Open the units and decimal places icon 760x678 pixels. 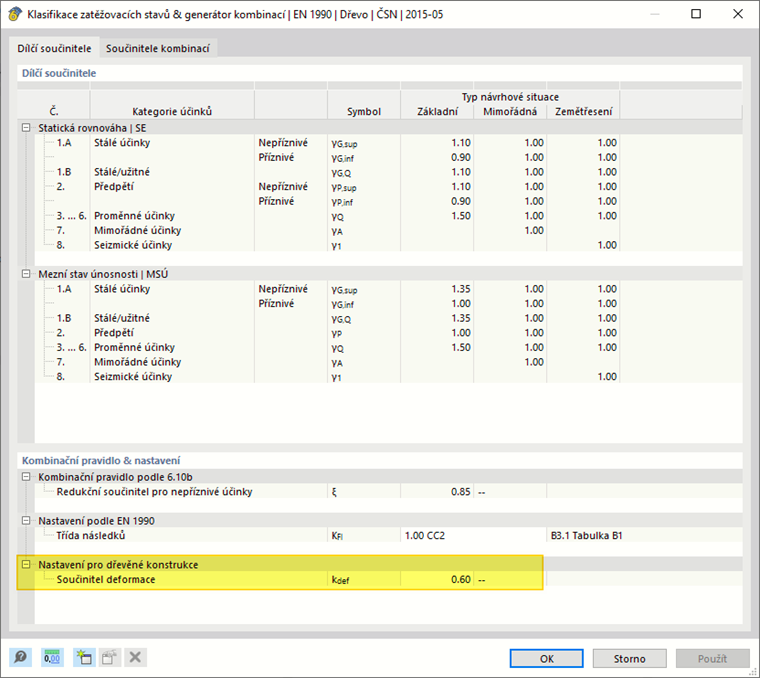[x=52, y=657]
